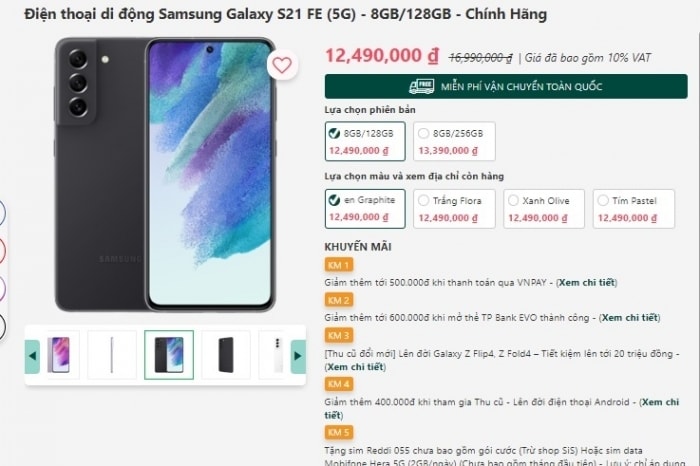Select the purple phone thumbnail
Screen dimensions: 700x466
(x=59, y=355)
